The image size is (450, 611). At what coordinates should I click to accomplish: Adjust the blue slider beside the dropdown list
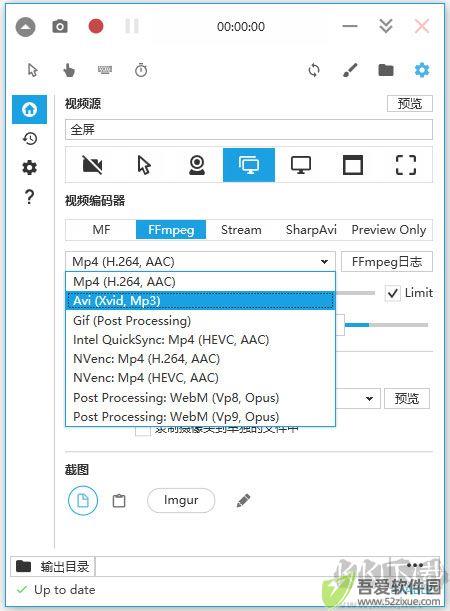(x=386, y=325)
